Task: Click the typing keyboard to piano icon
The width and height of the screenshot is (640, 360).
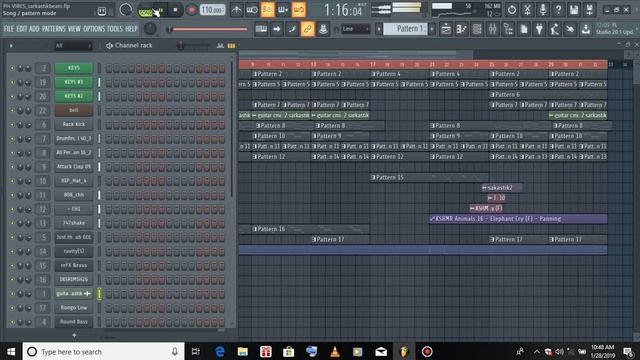Action: pos(261,29)
